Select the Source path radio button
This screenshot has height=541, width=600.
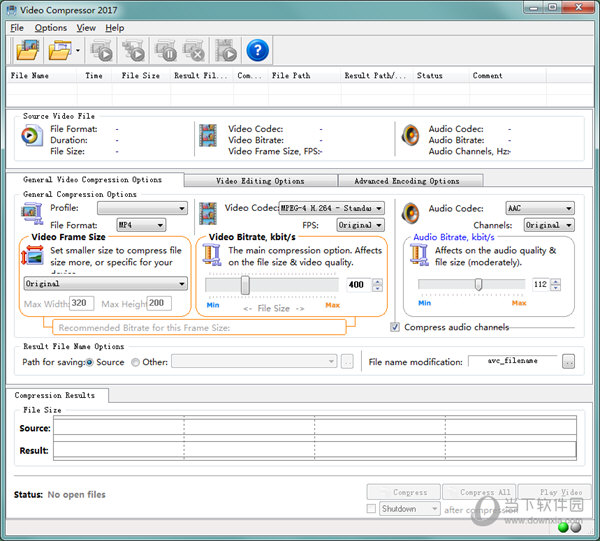click(x=90, y=362)
